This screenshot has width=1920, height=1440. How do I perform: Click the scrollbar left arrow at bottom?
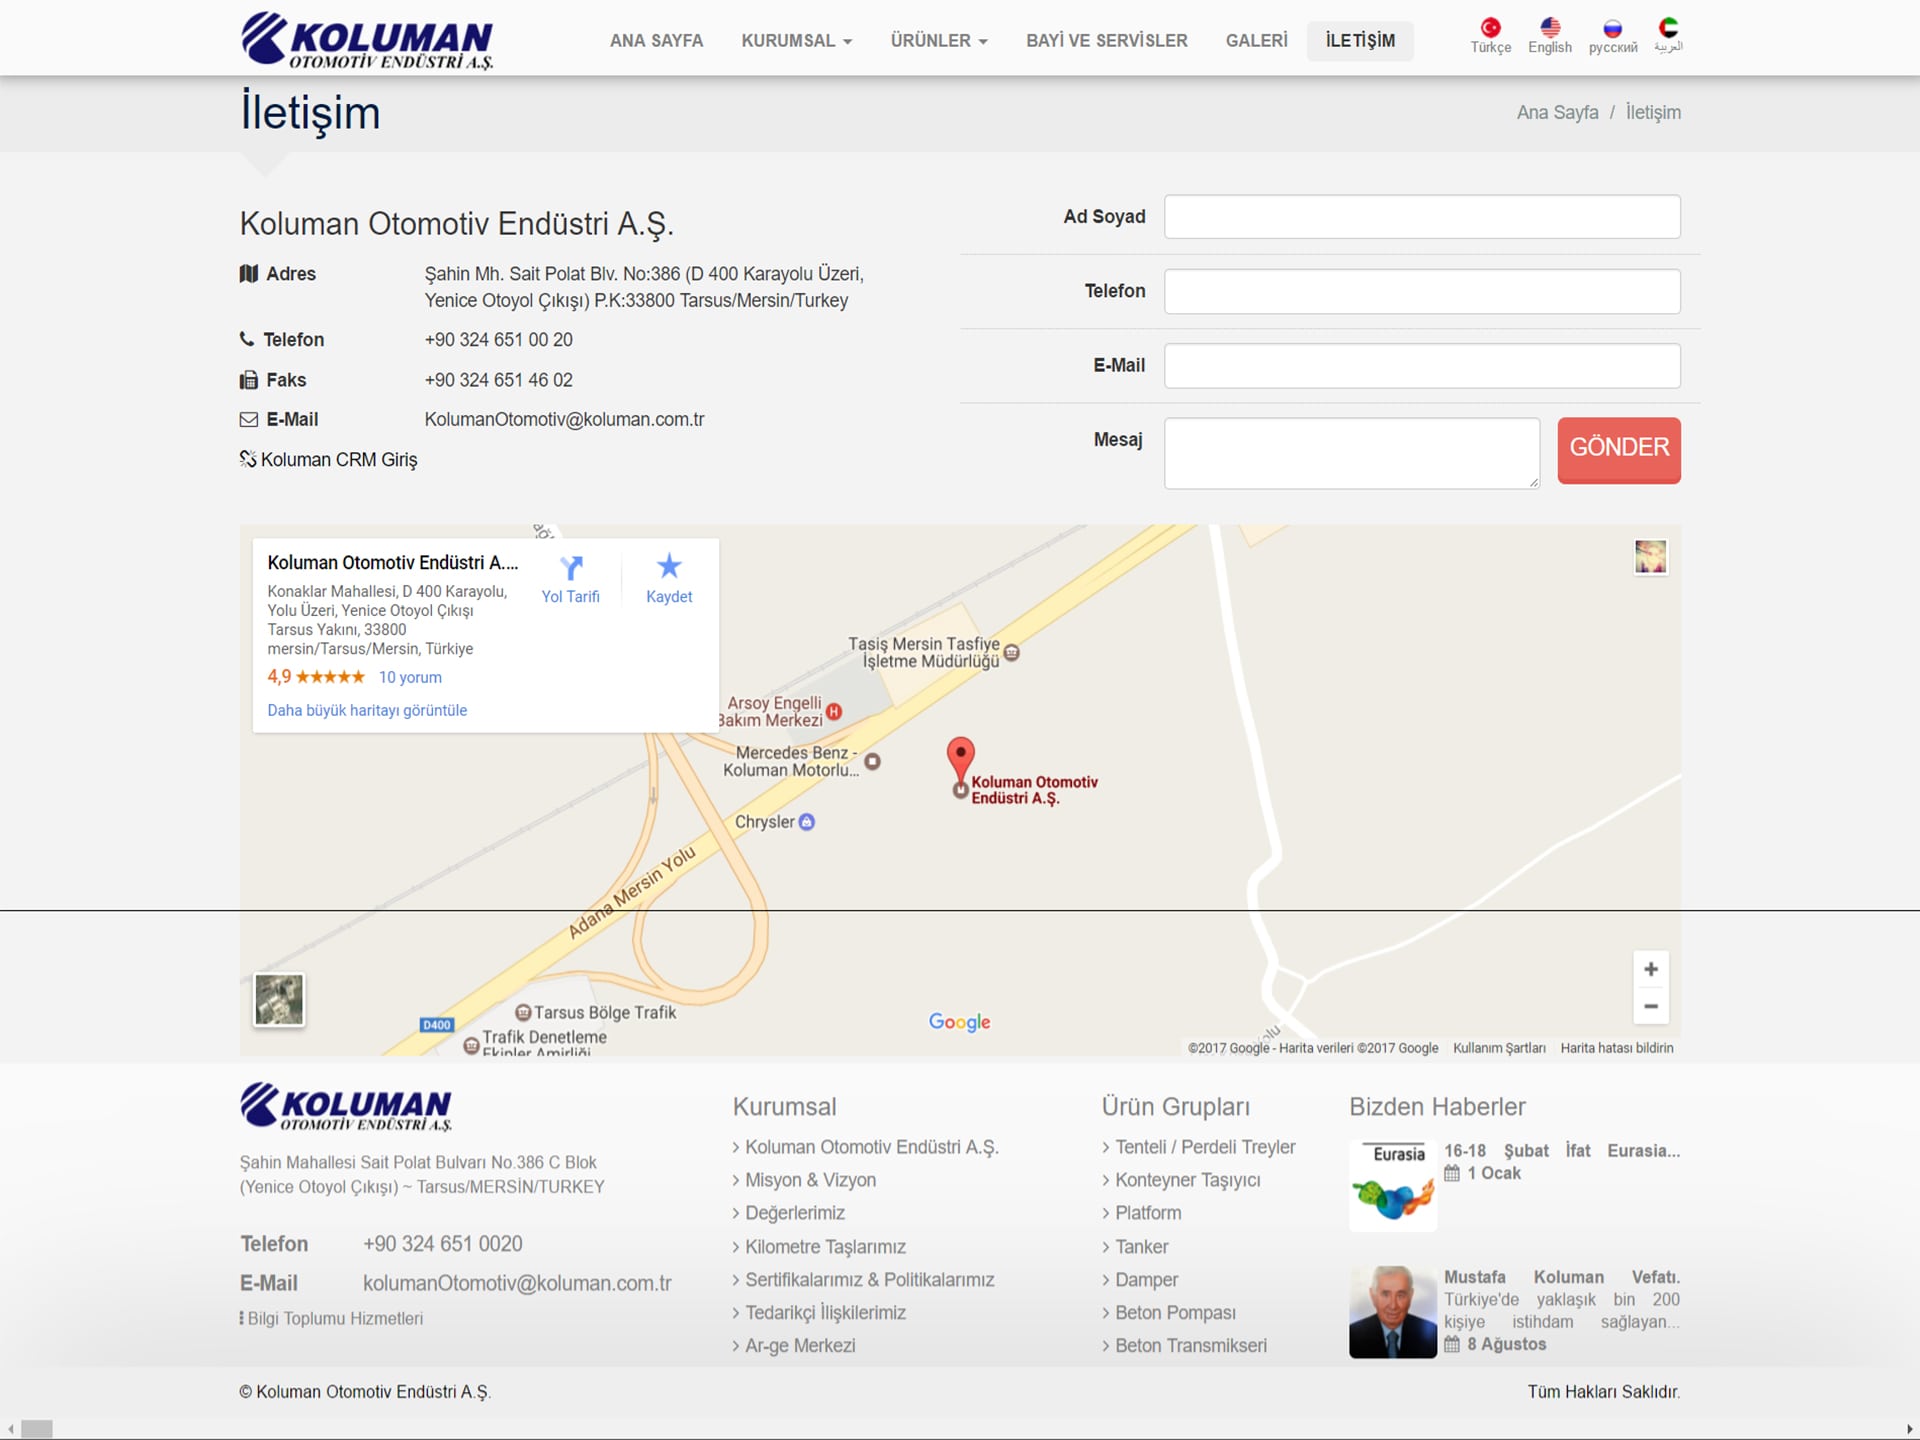[x=10, y=1429]
